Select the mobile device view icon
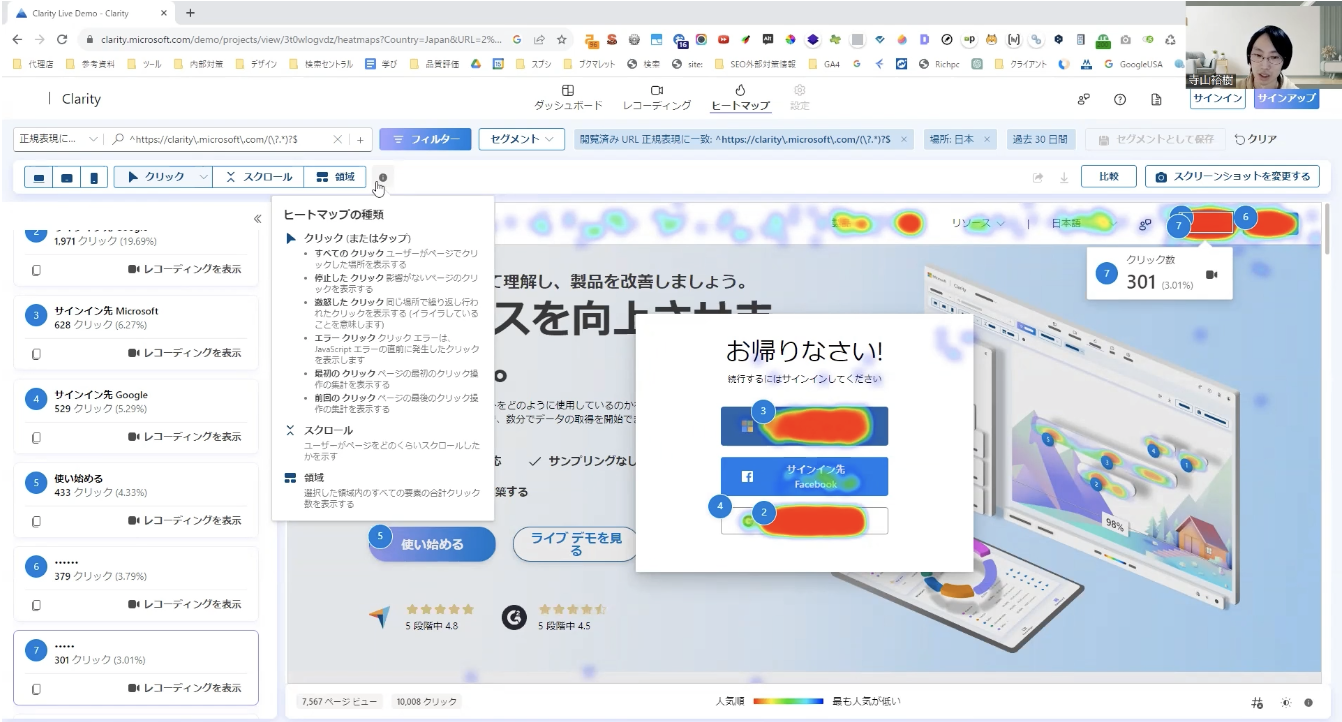Screen dimensions: 1342x722 pos(94,177)
